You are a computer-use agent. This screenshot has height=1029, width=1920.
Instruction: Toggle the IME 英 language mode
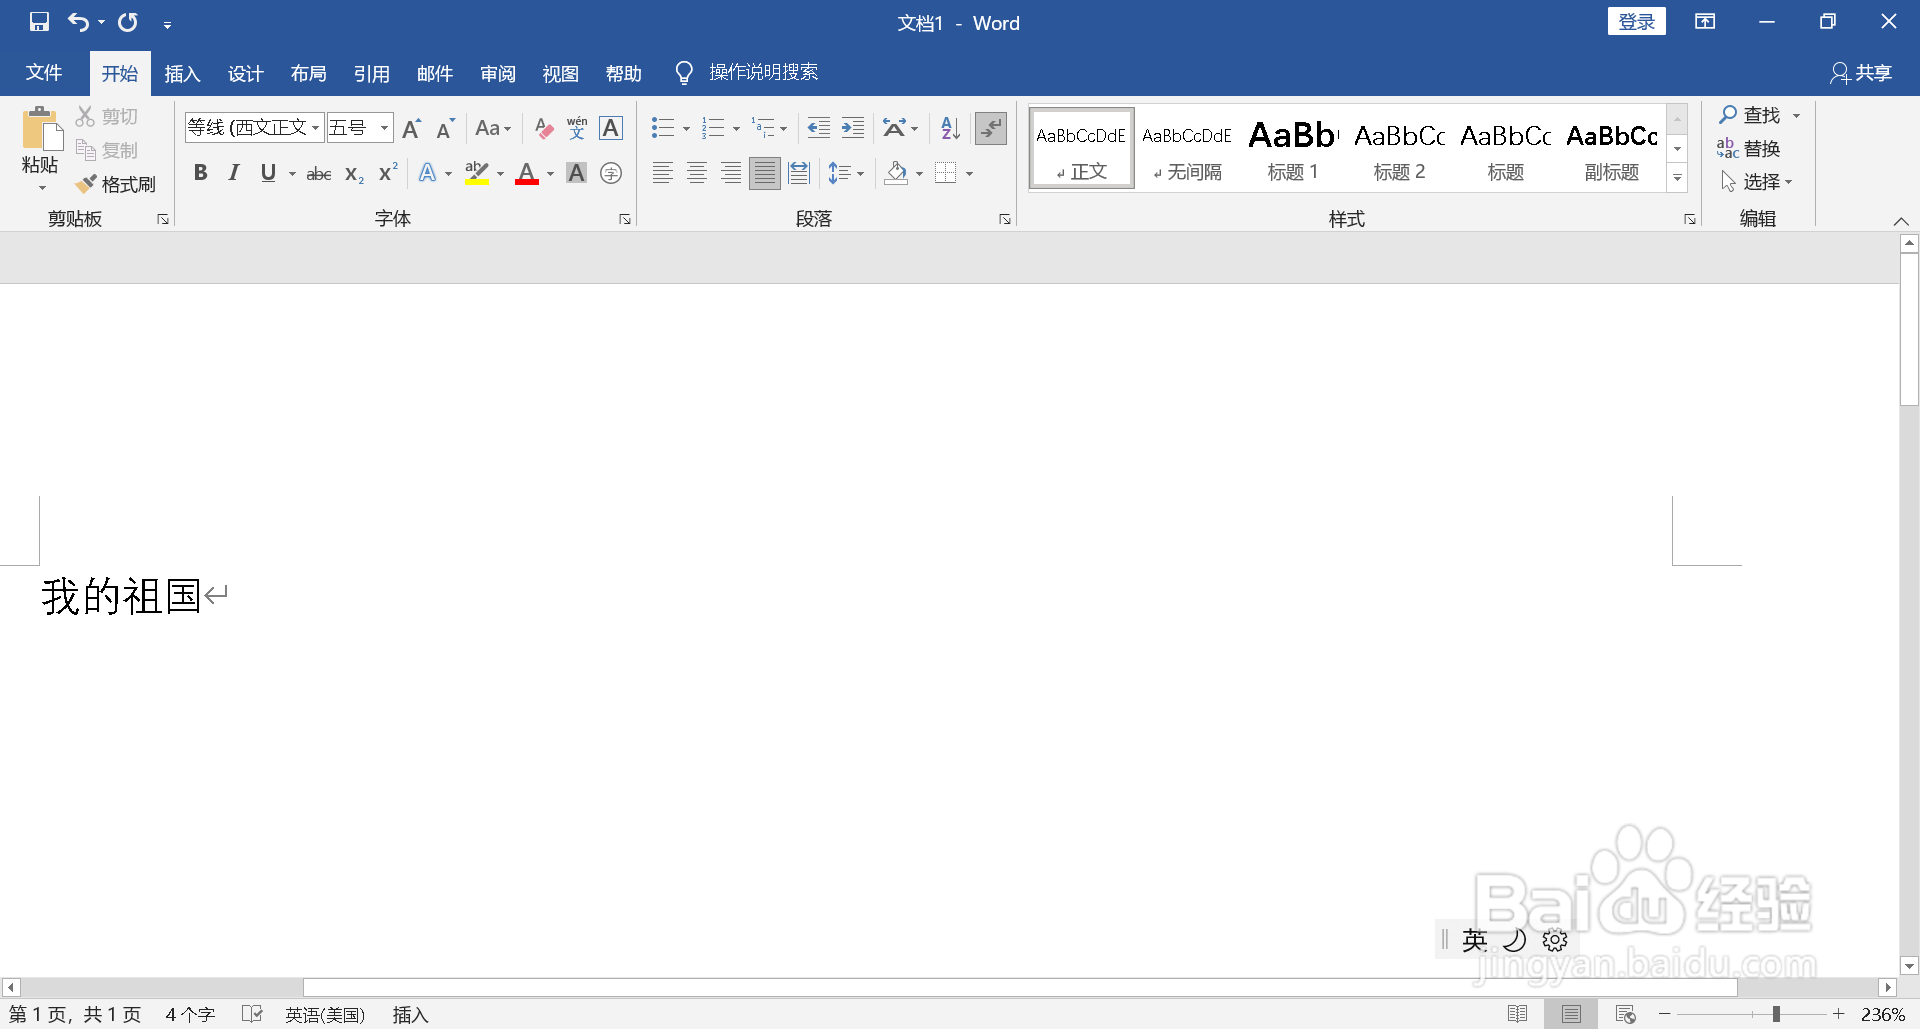1474,940
